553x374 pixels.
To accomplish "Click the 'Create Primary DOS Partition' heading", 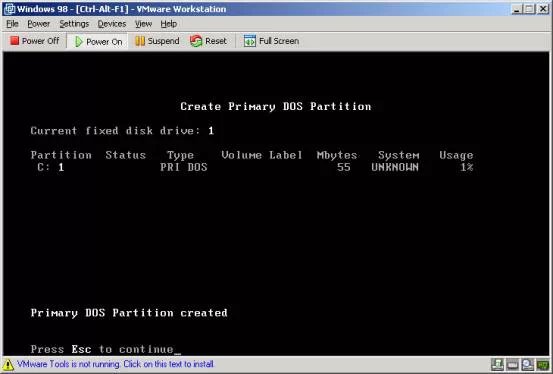I will 275,107.
